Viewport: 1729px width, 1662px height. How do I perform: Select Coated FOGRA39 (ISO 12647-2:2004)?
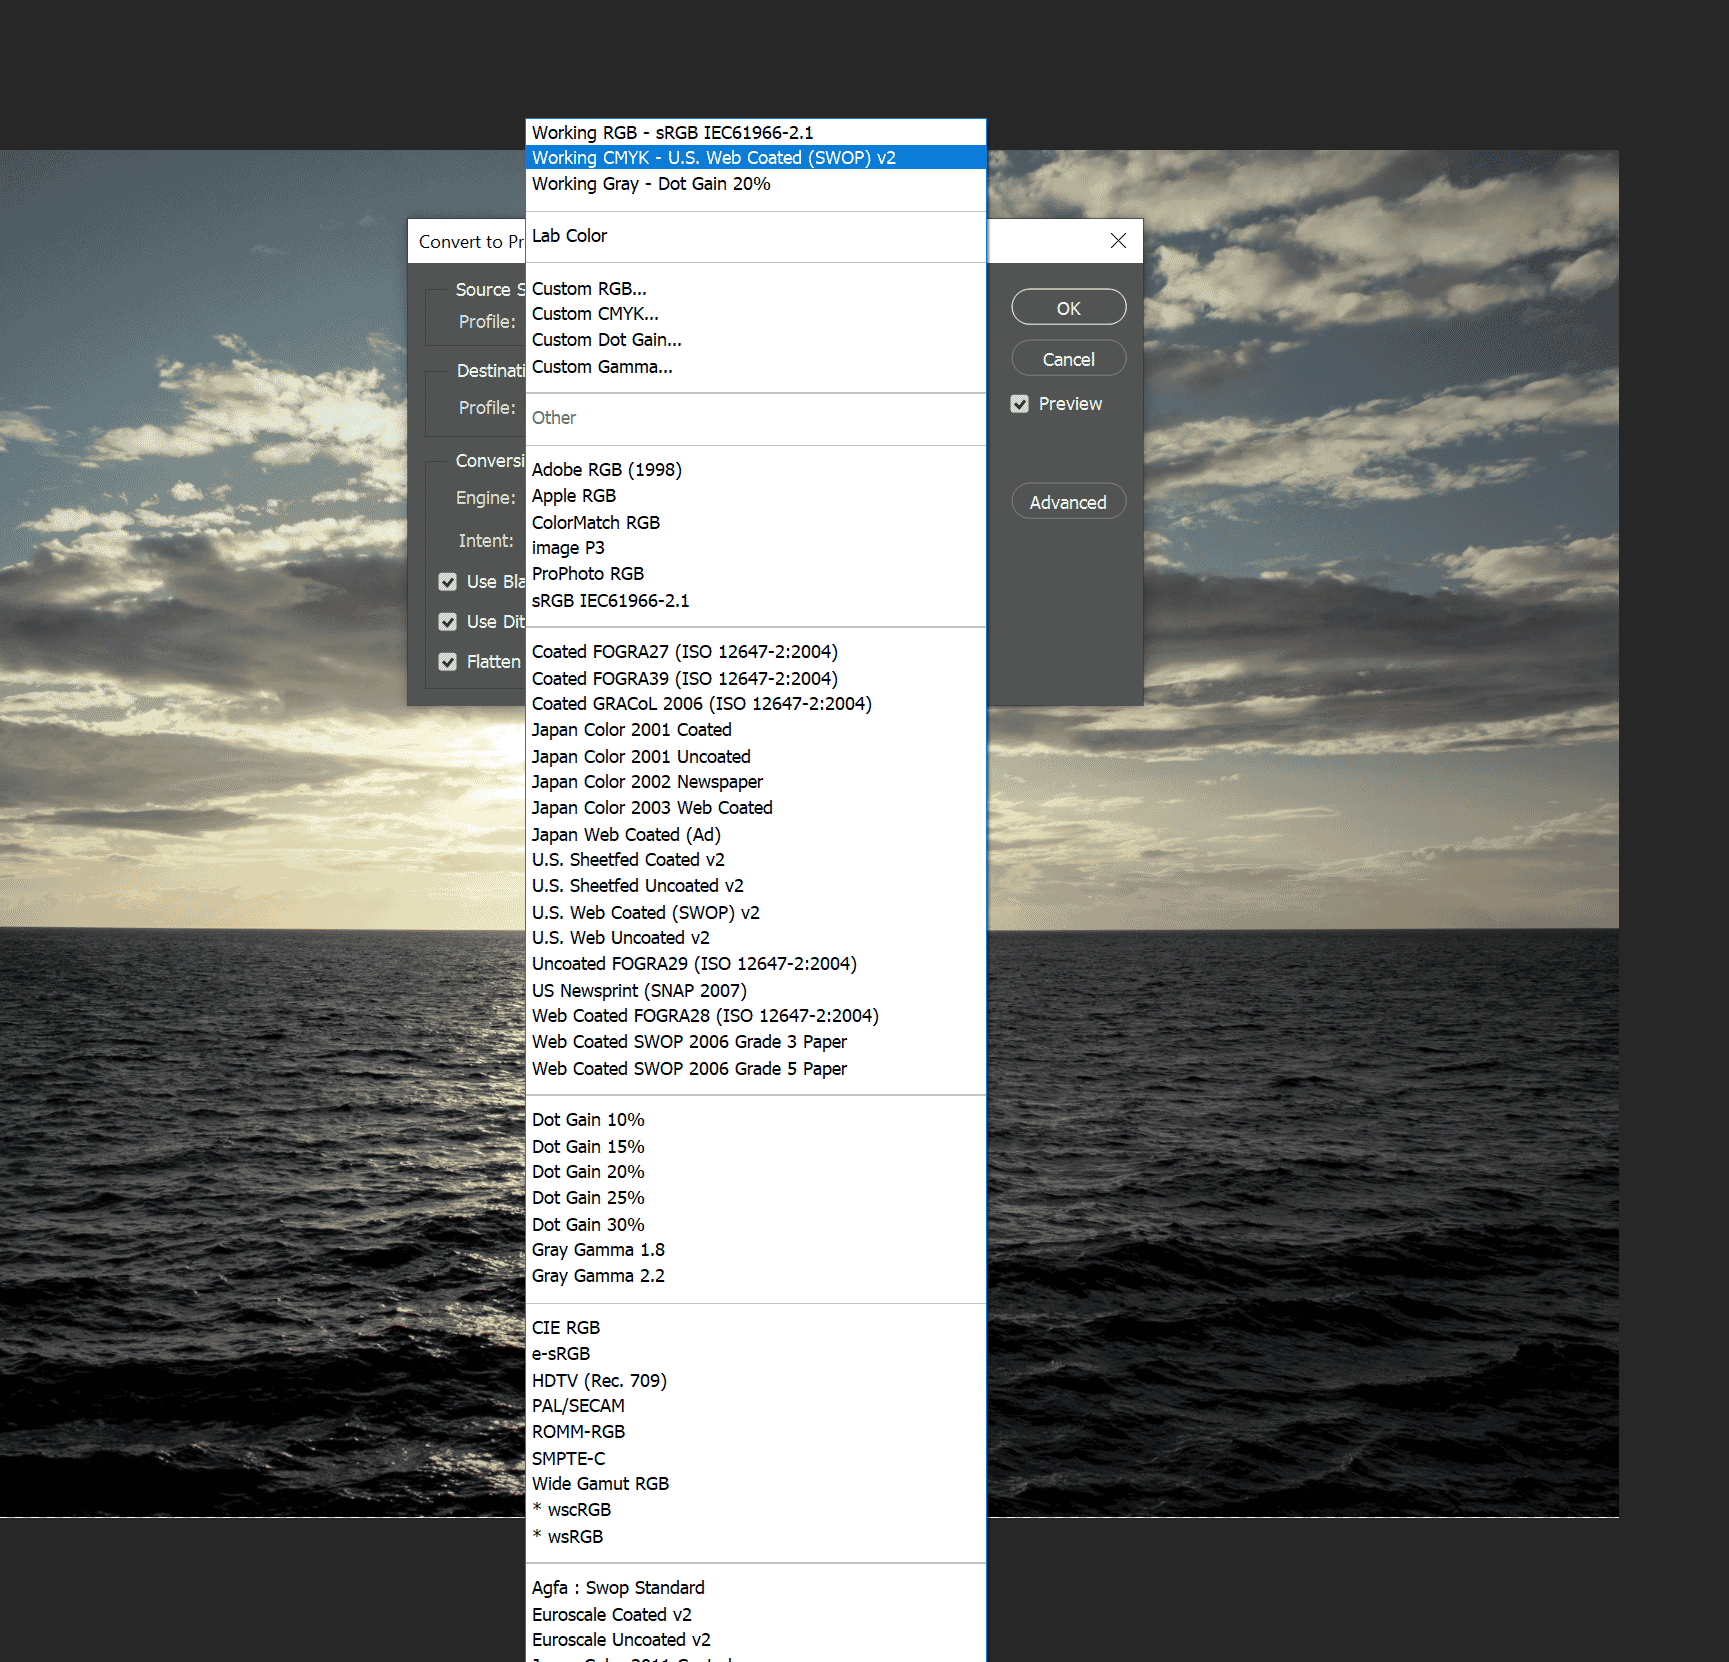coord(684,679)
